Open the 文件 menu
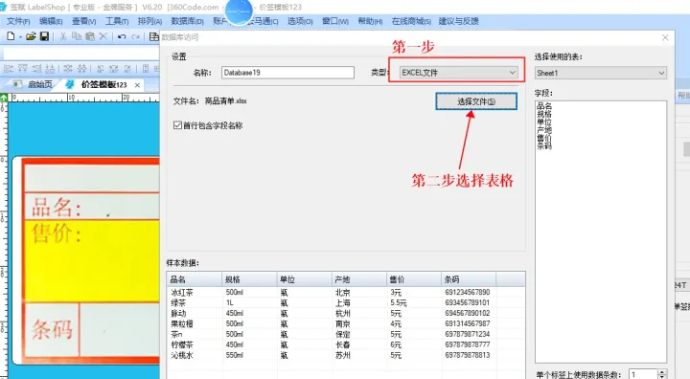The width and height of the screenshot is (690, 379). click(18, 21)
